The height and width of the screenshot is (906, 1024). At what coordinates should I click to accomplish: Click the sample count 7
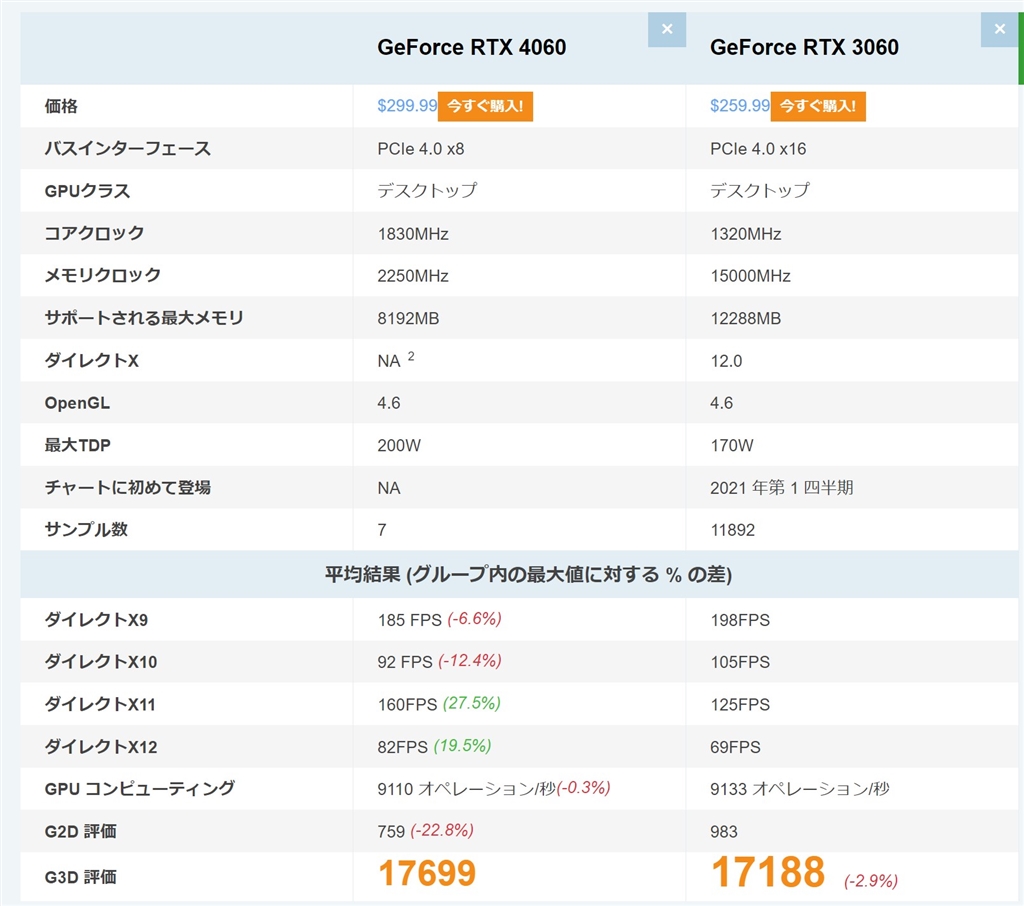click(x=382, y=530)
